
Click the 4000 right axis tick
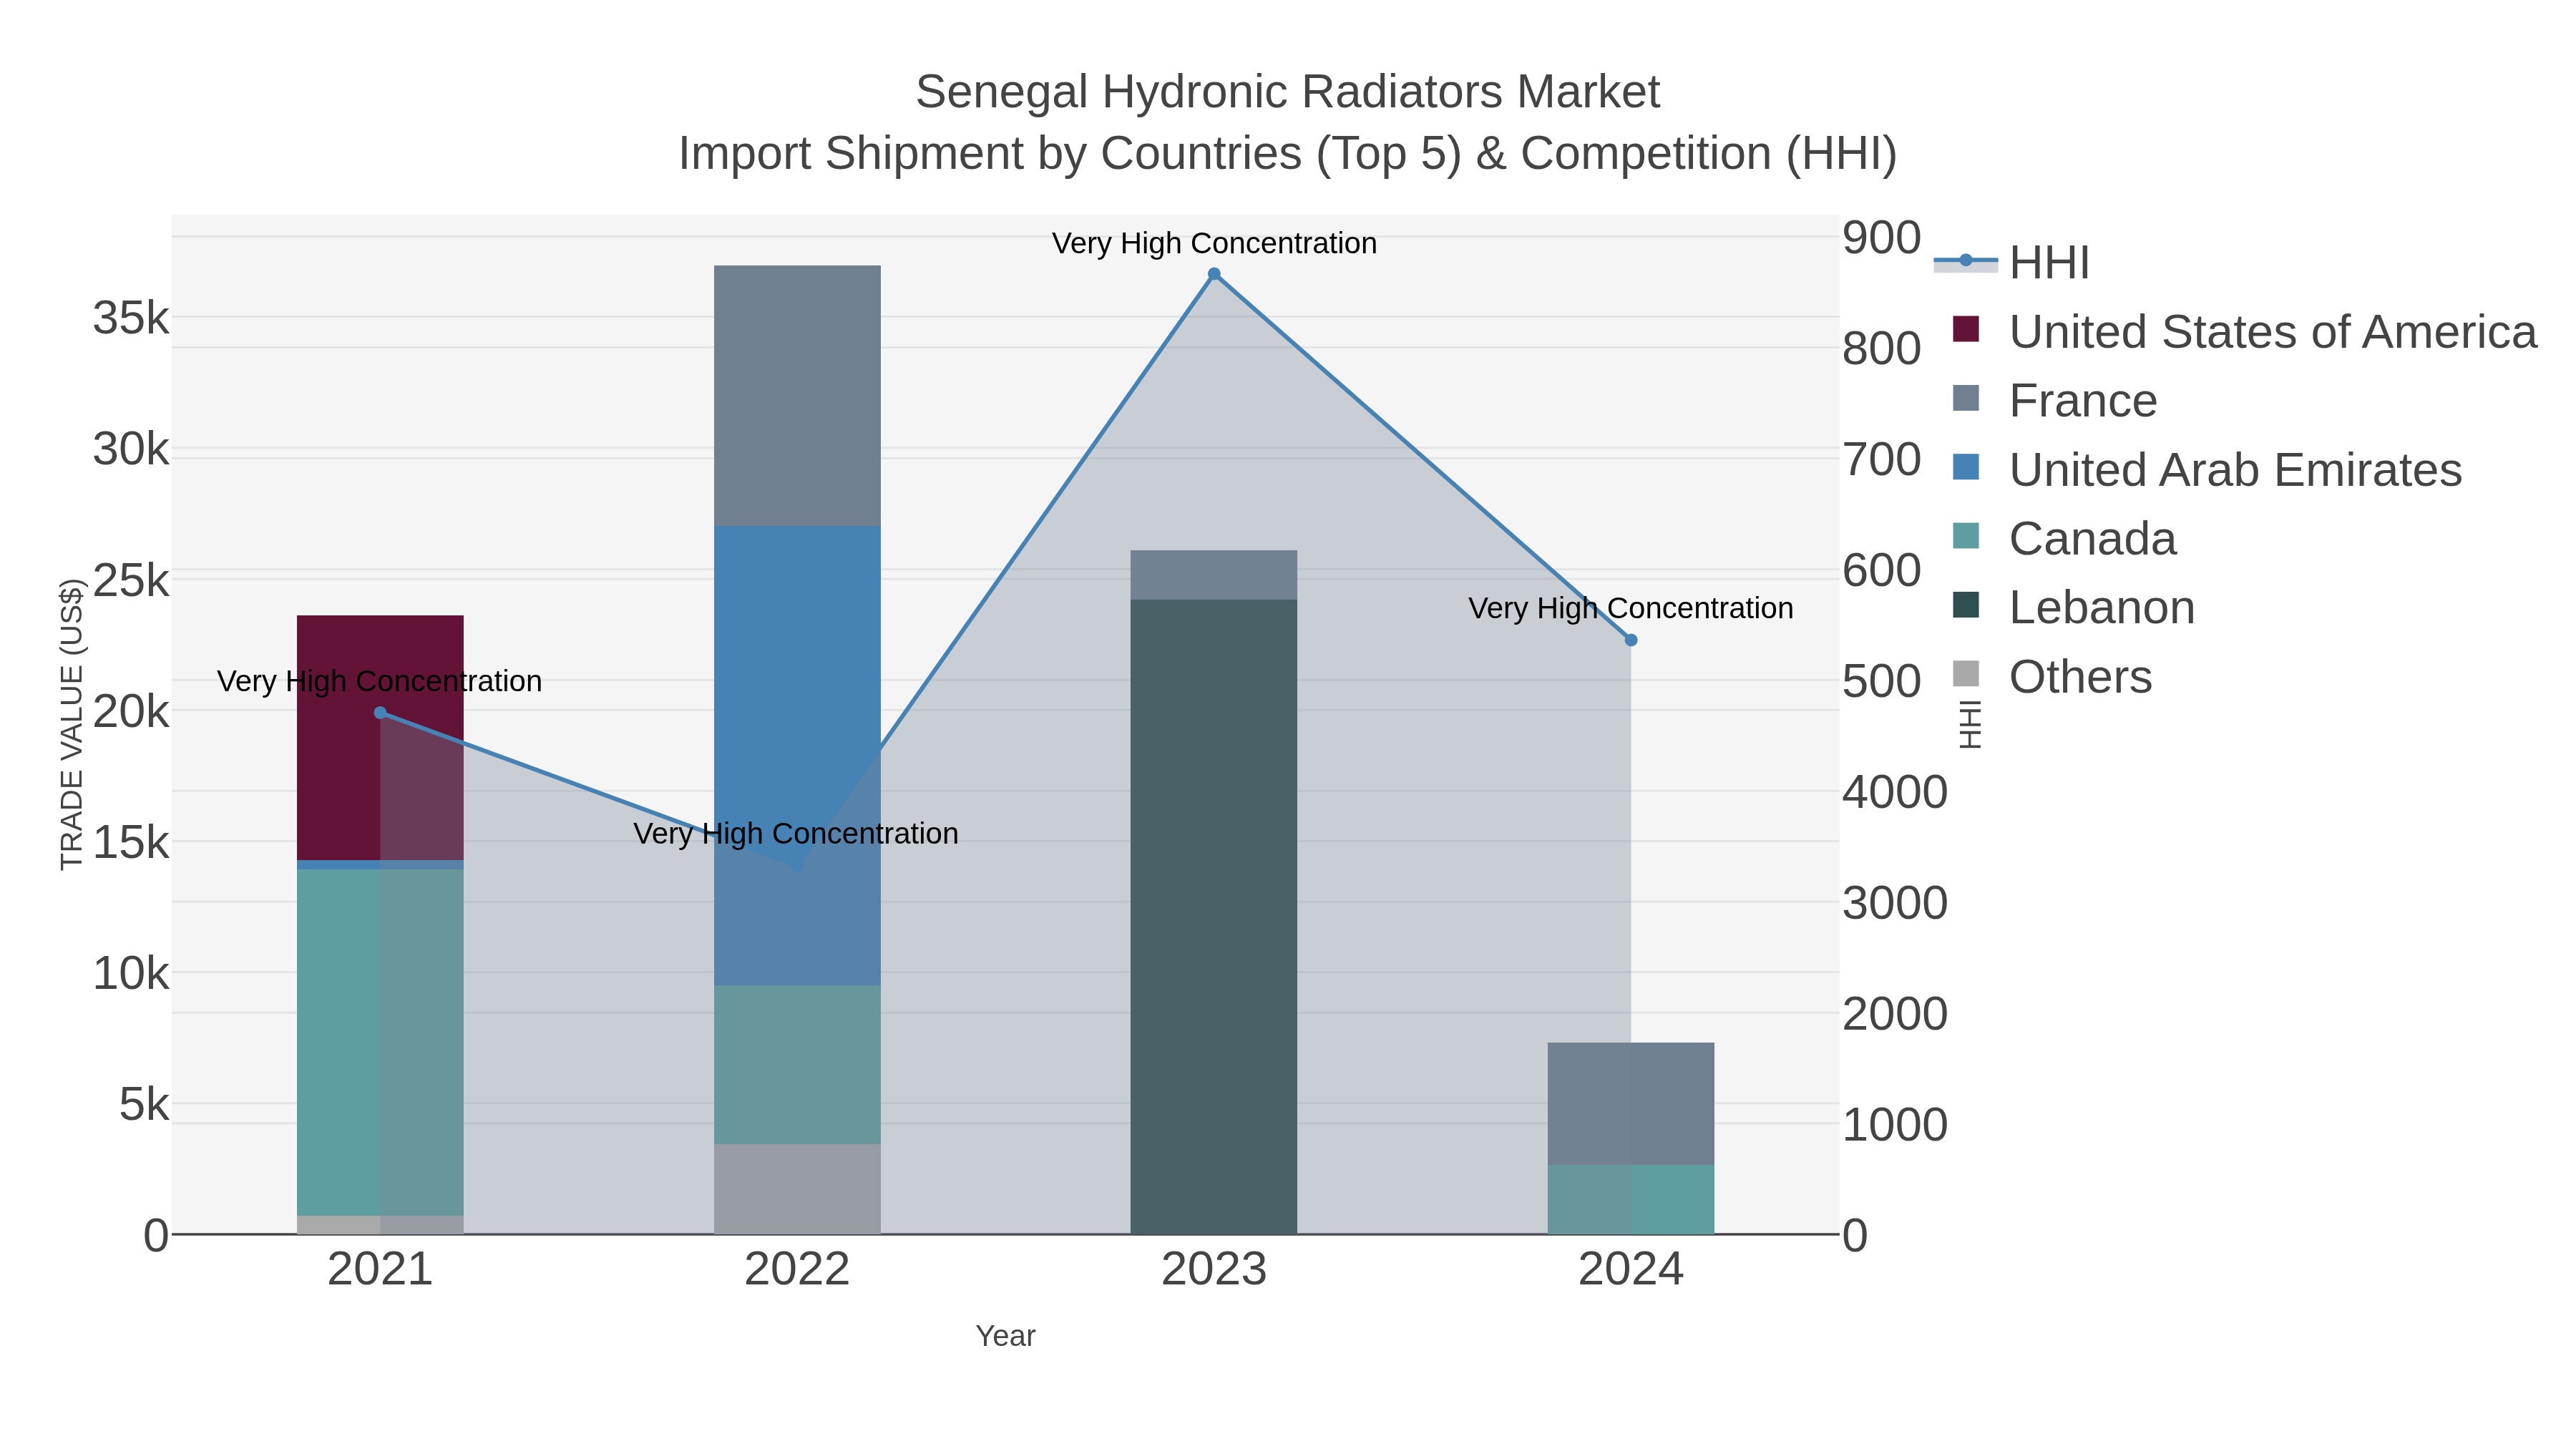click(1895, 792)
